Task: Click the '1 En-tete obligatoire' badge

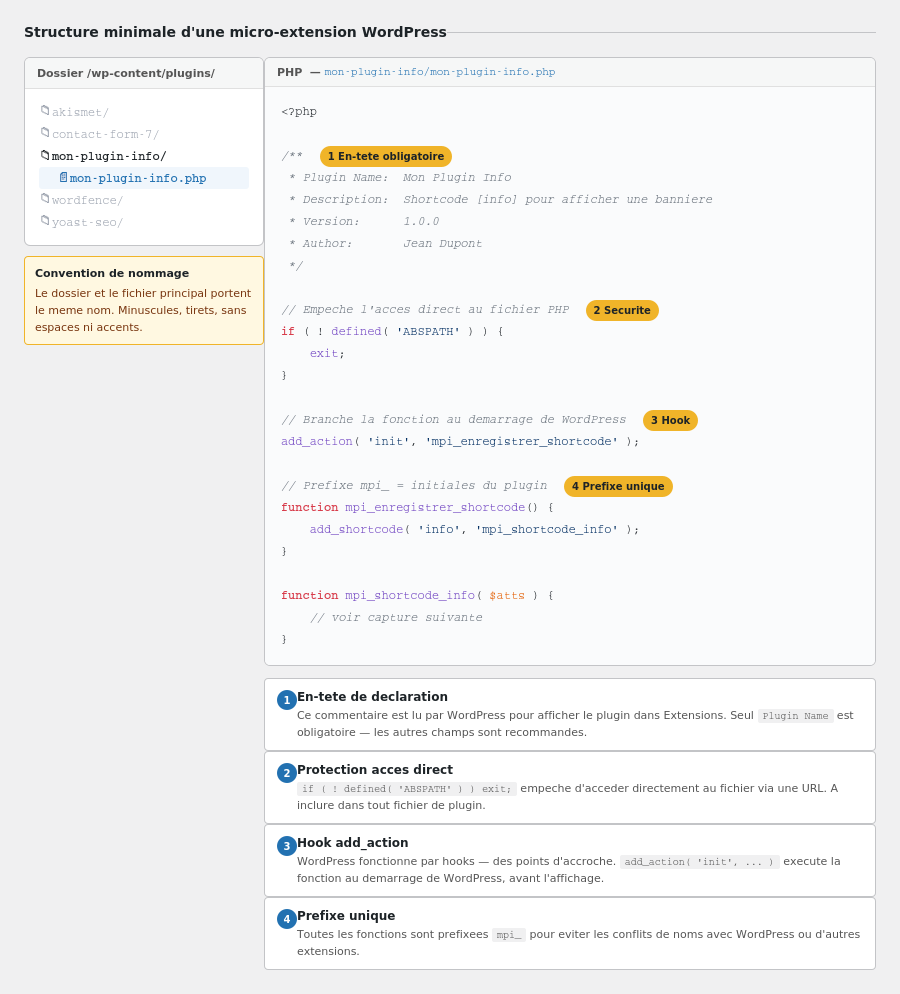Action: tap(386, 156)
